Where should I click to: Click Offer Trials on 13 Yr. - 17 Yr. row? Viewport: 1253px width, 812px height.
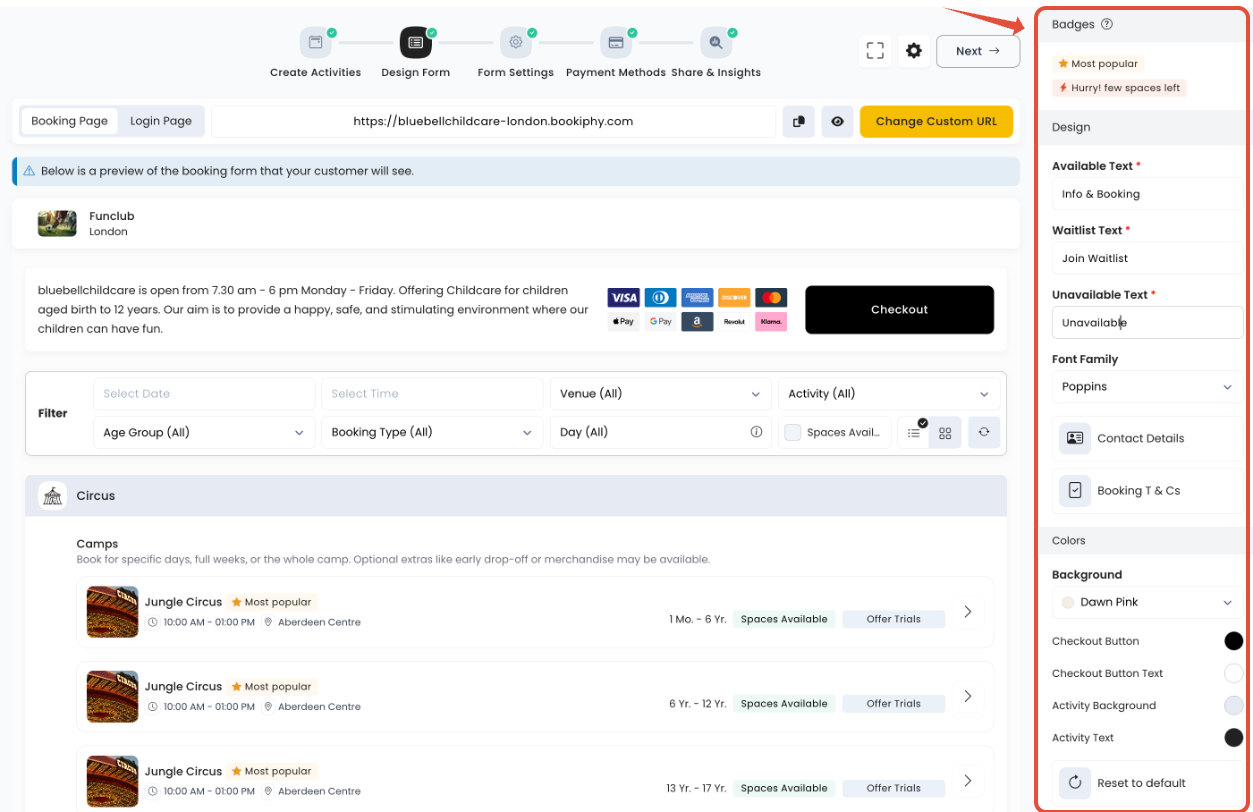tap(893, 788)
